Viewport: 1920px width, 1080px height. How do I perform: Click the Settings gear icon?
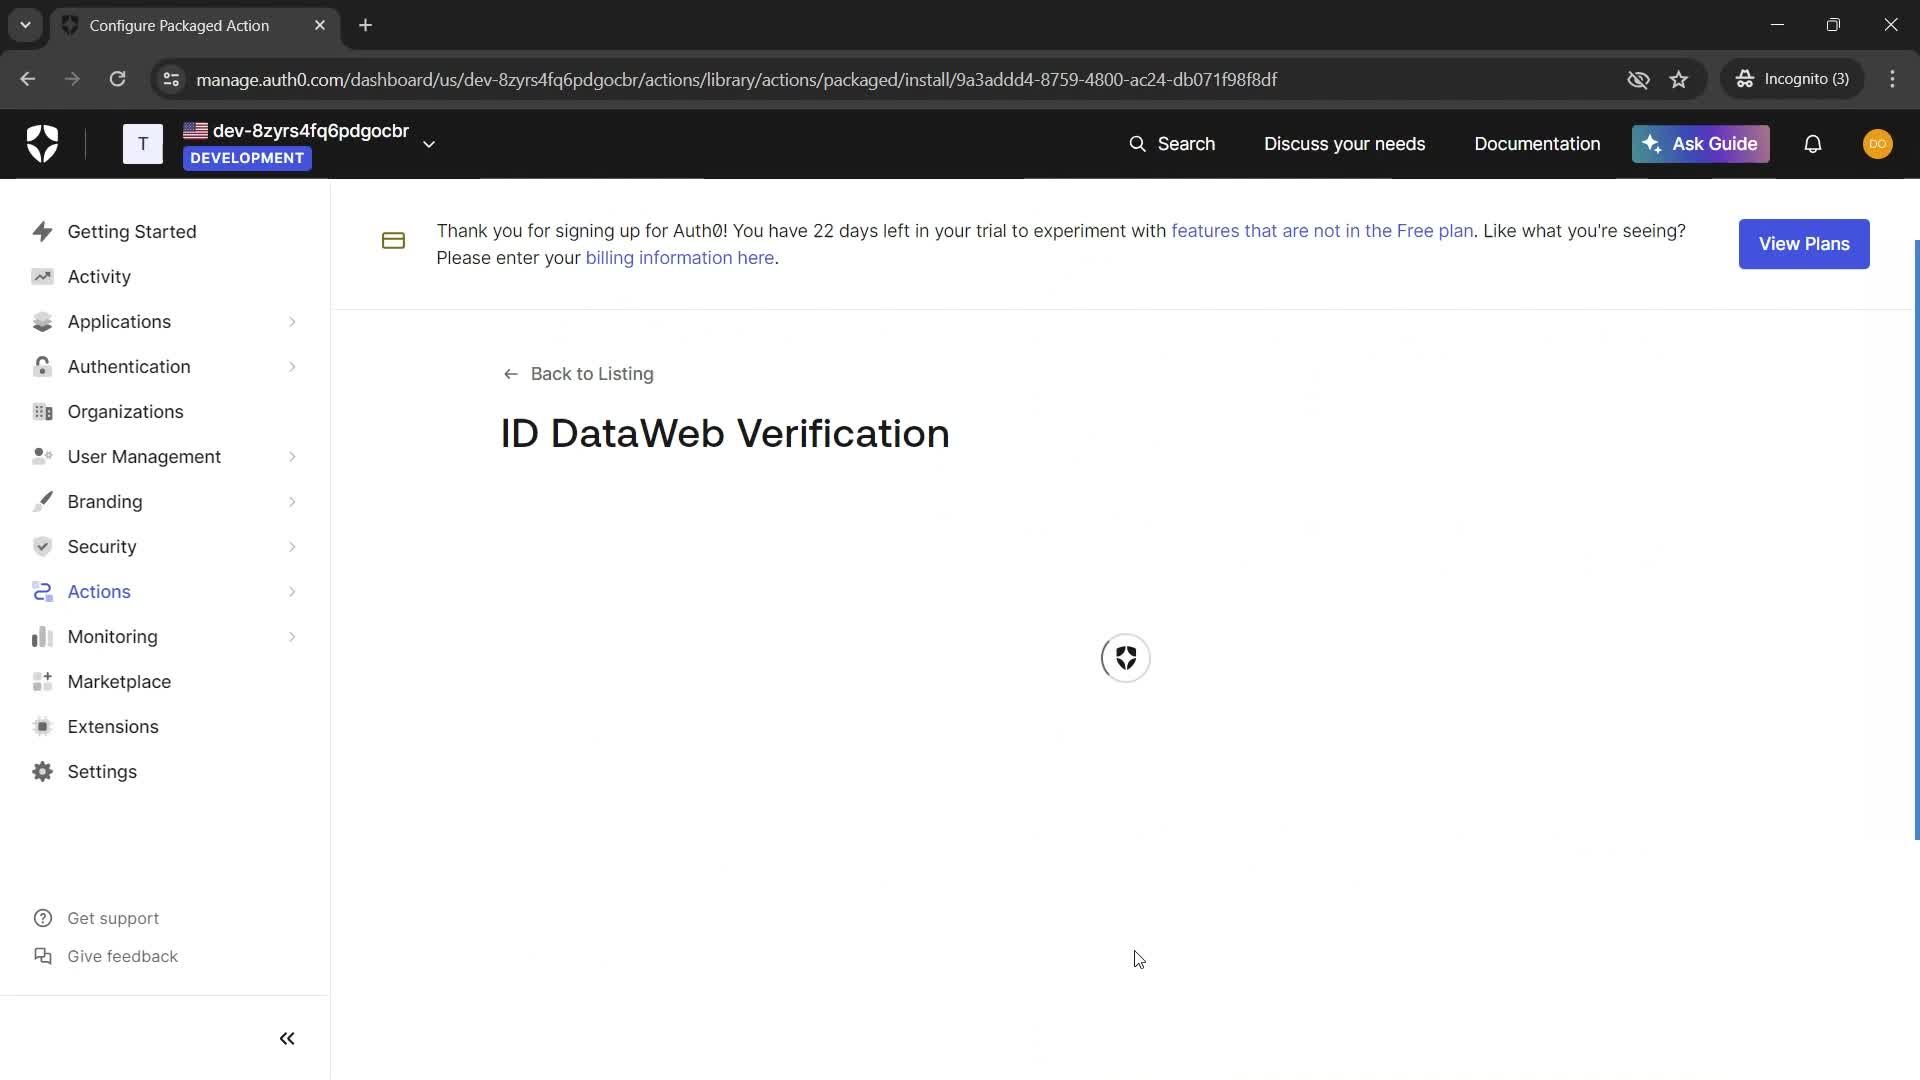[42, 772]
